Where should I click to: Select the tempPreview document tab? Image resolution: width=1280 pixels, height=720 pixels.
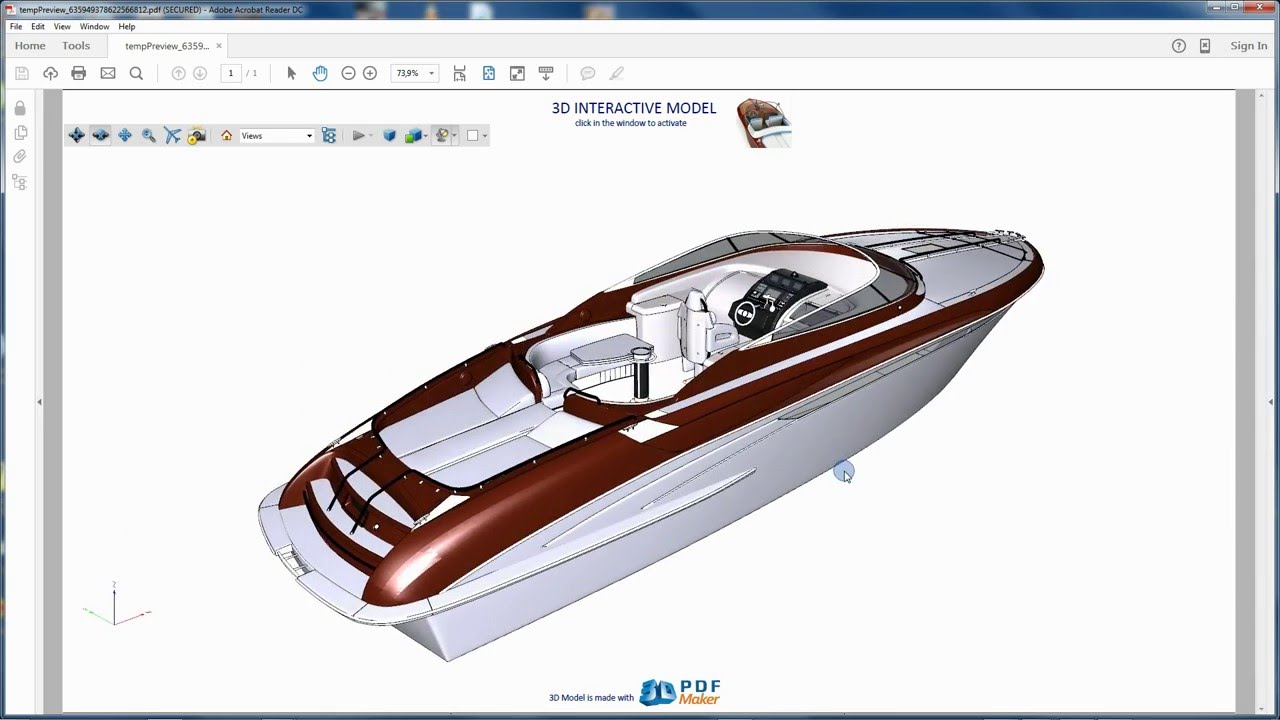pyautogui.click(x=167, y=46)
